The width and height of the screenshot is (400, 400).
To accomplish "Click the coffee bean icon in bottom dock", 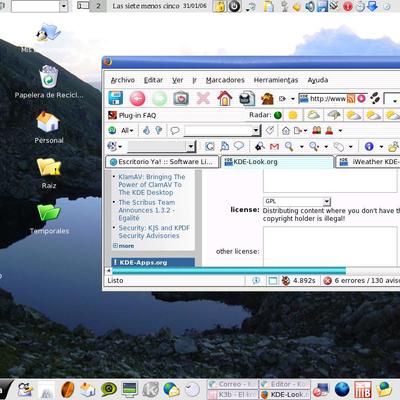I will [68, 389].
